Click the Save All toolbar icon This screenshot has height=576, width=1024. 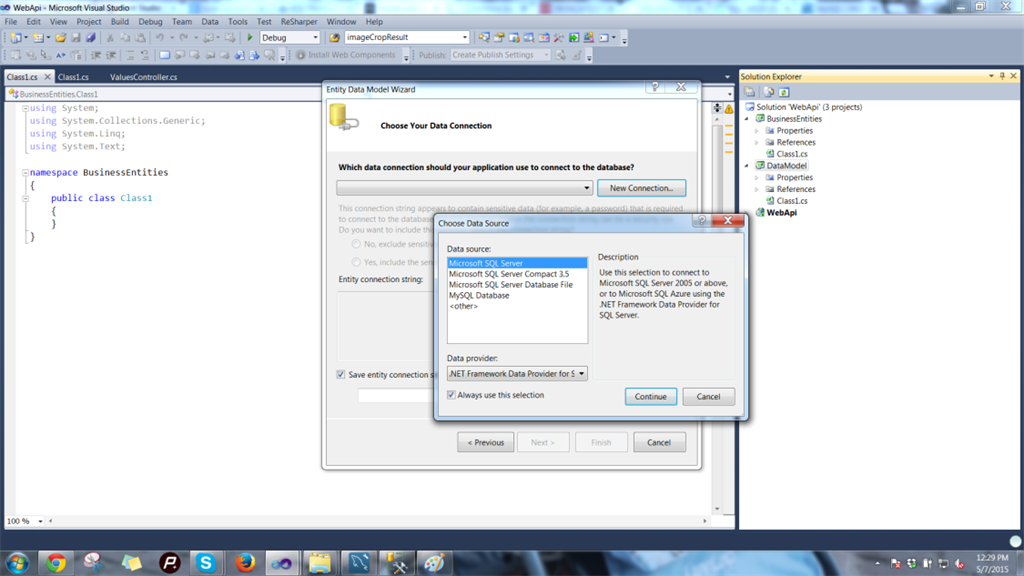pos(91,38)
